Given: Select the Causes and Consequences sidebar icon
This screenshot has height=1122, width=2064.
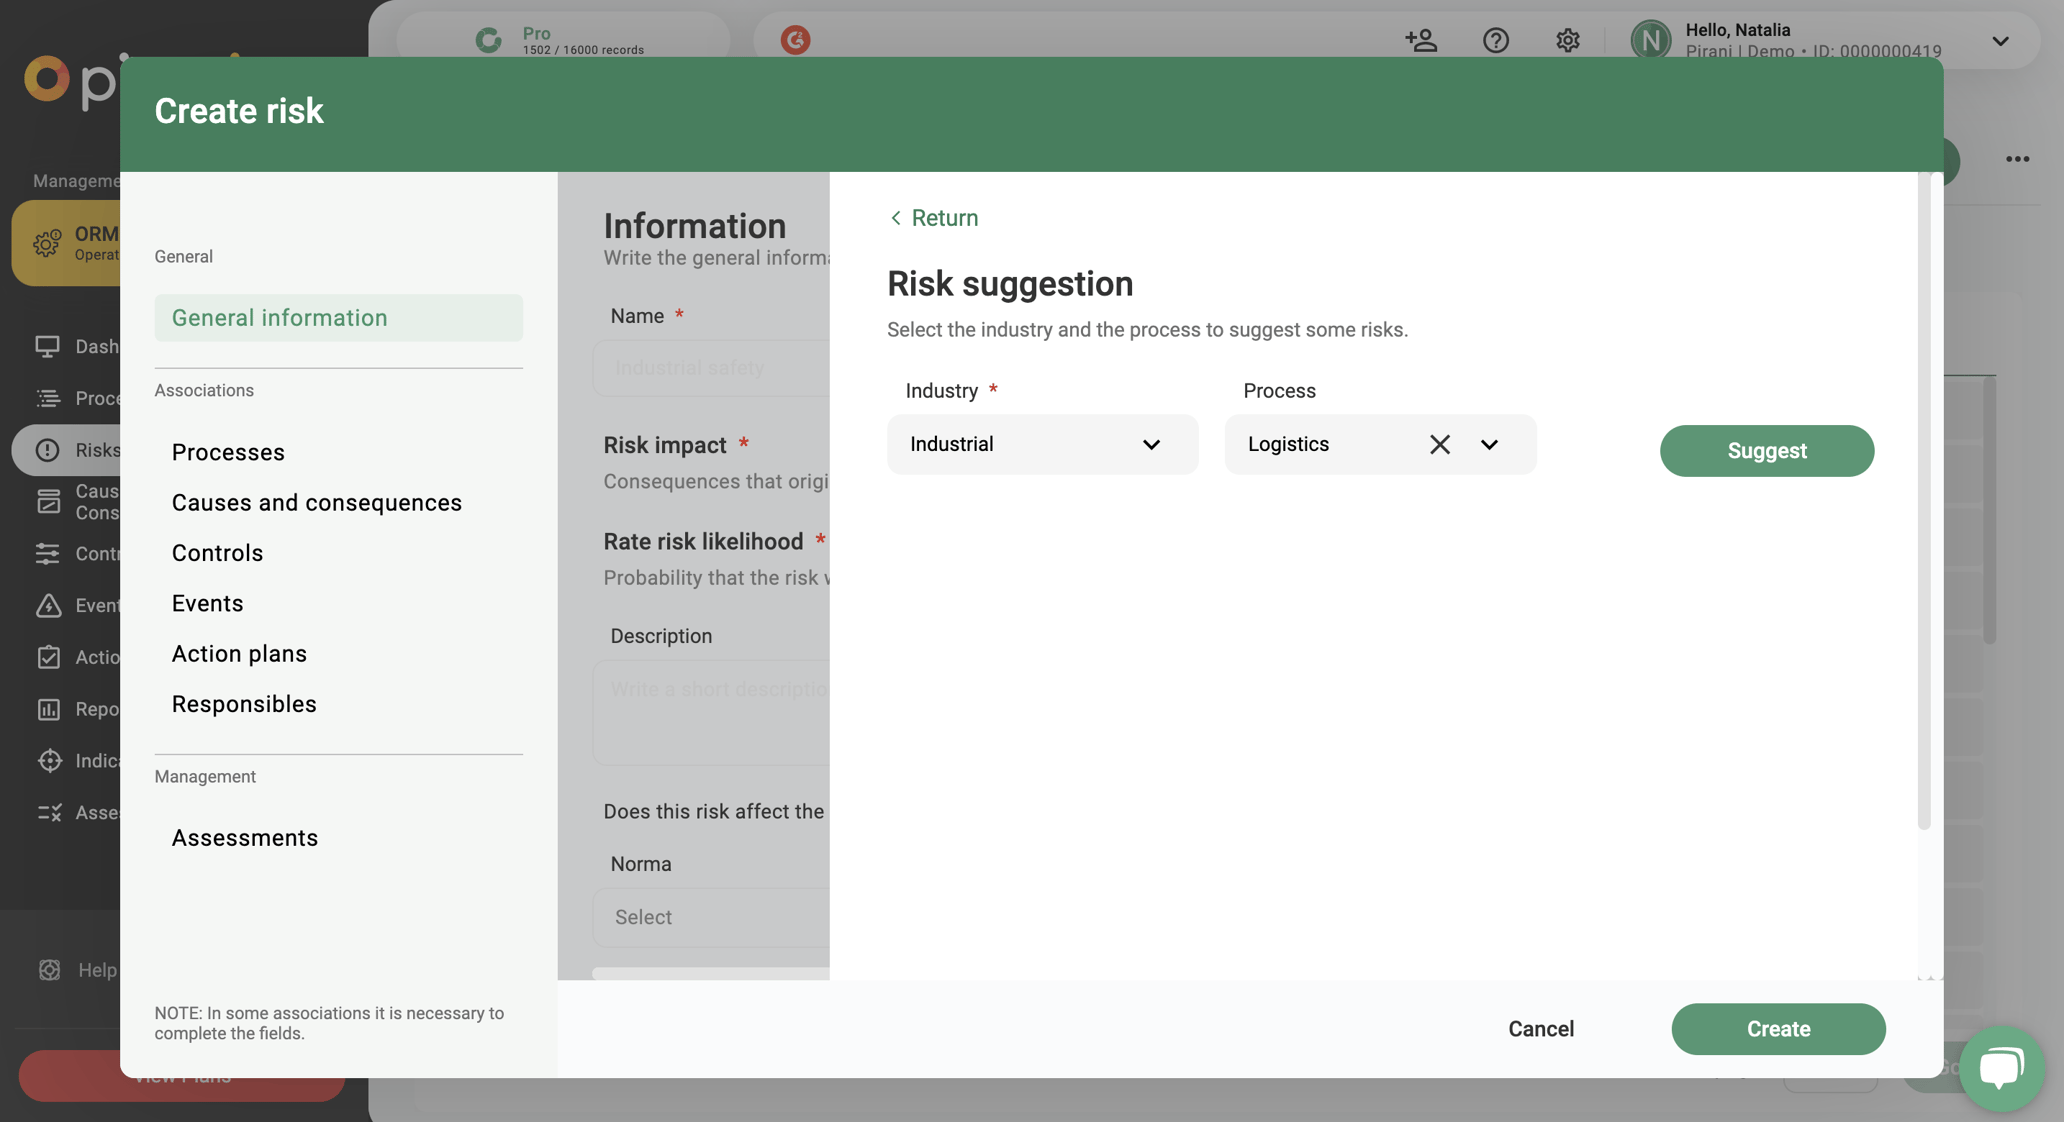Looking at the screenshot, I should pyautogui.click(x=48, y=501).
